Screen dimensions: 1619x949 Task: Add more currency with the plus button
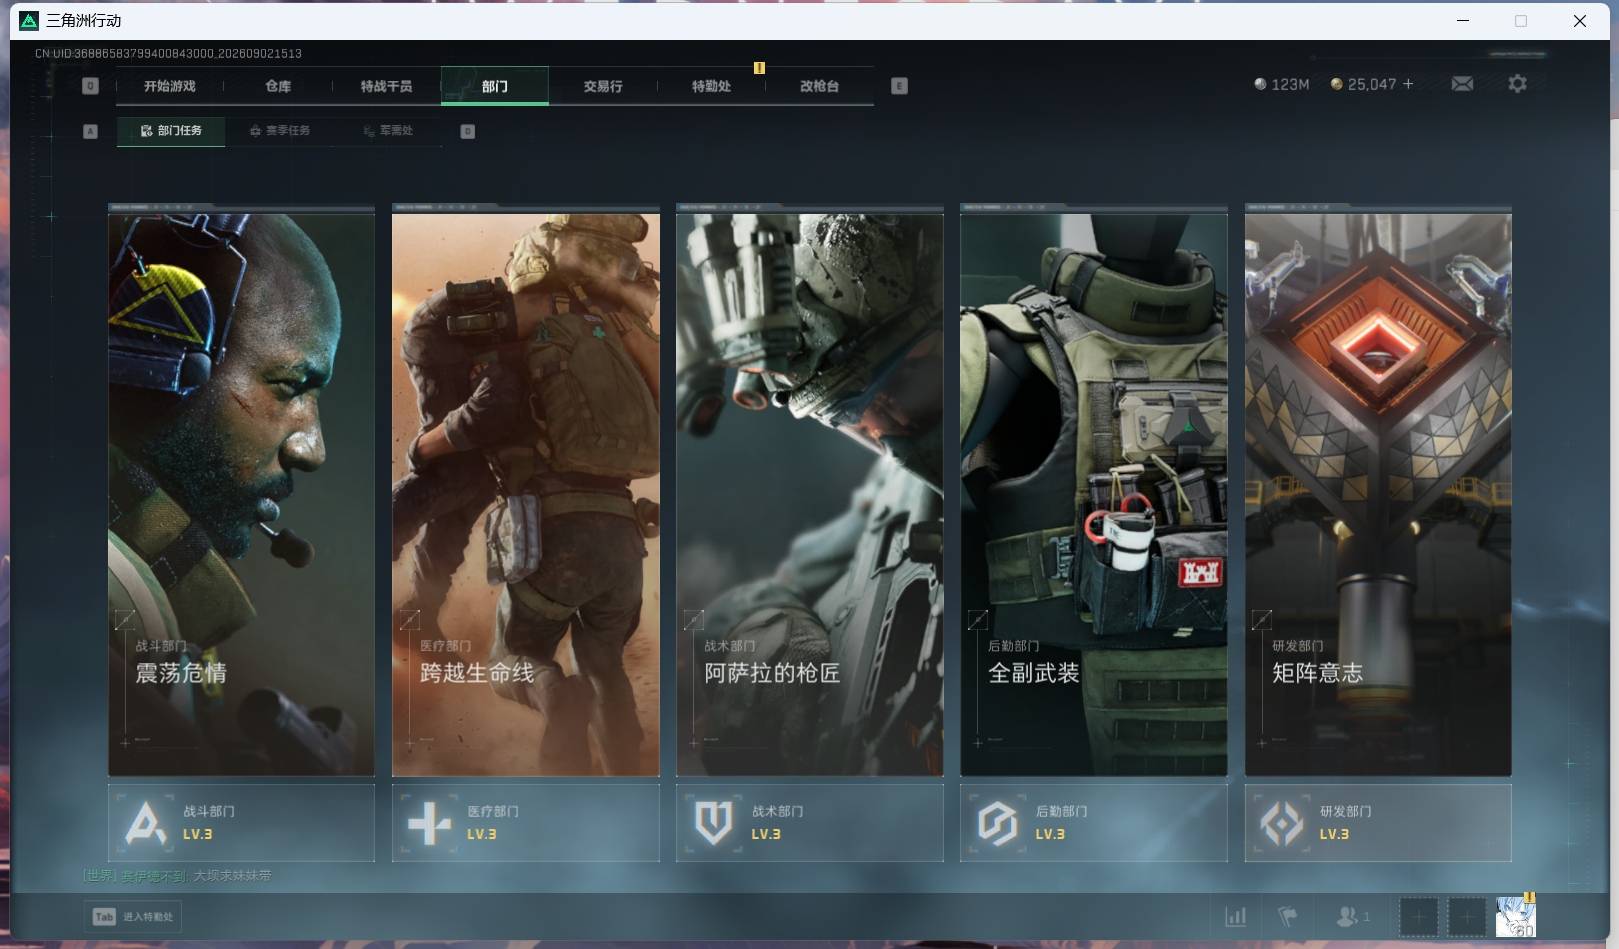coord(1408,84)
